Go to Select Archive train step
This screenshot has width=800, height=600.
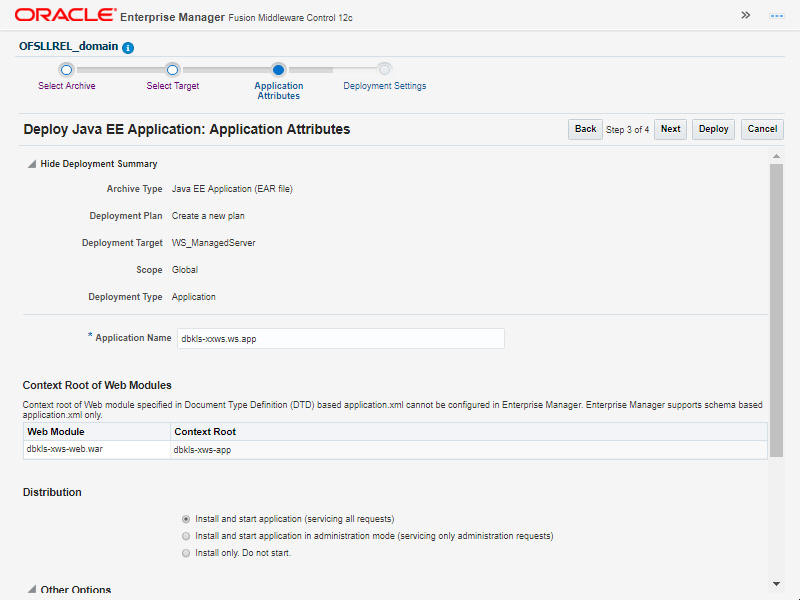[67, 86]
